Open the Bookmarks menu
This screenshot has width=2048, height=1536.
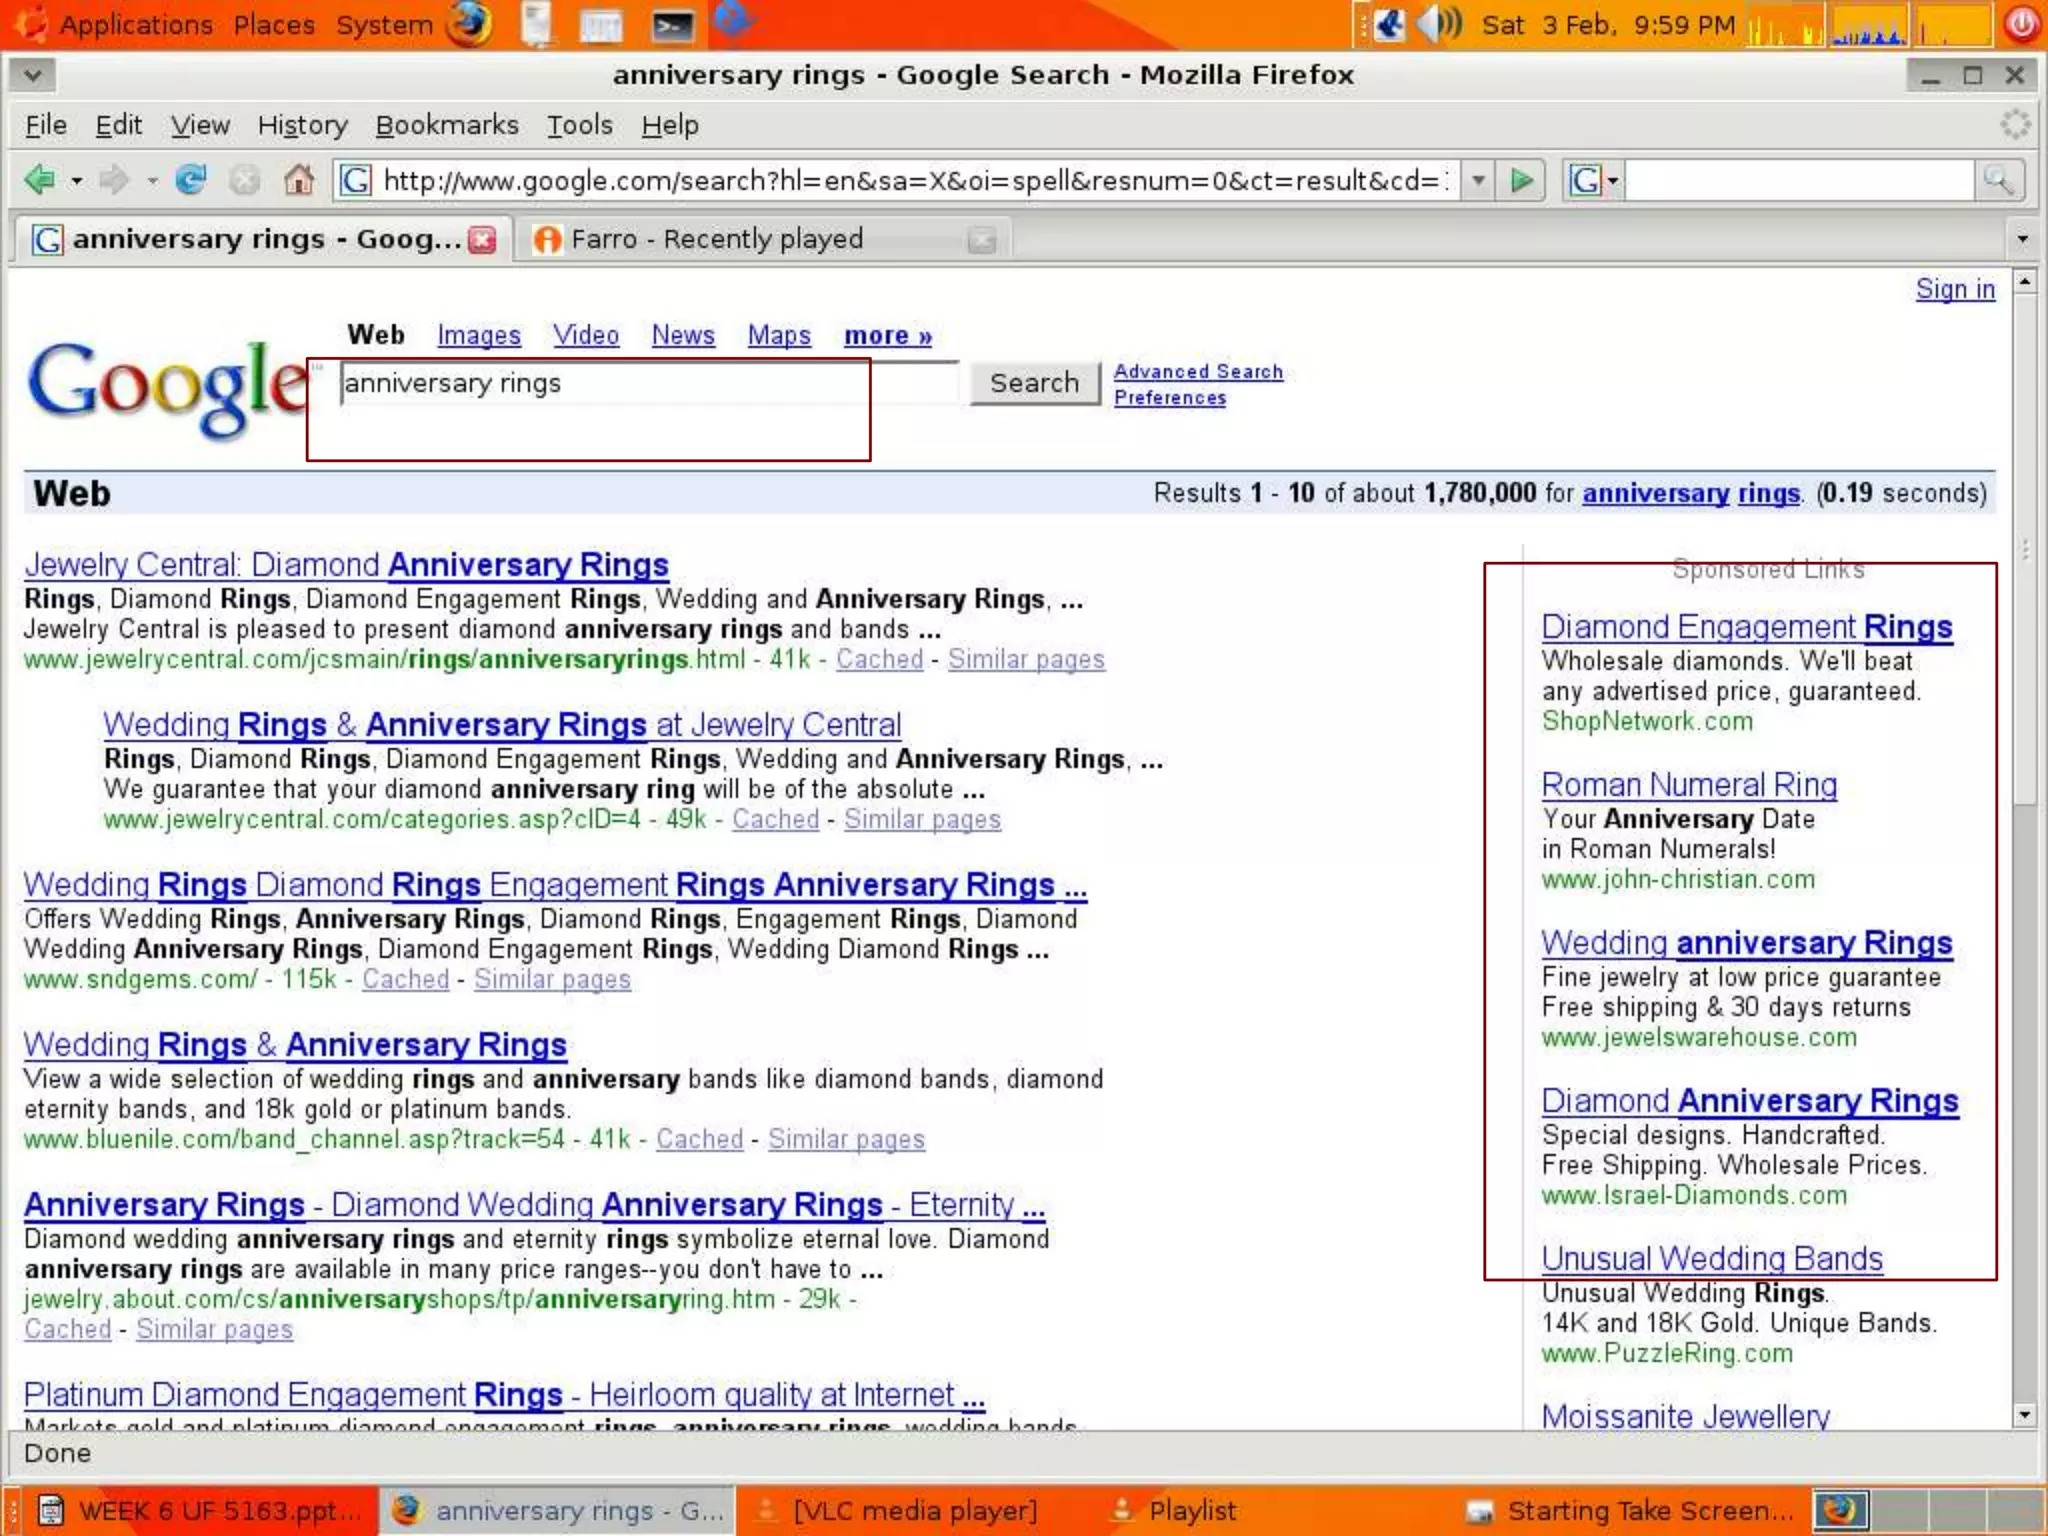(447, 125)
